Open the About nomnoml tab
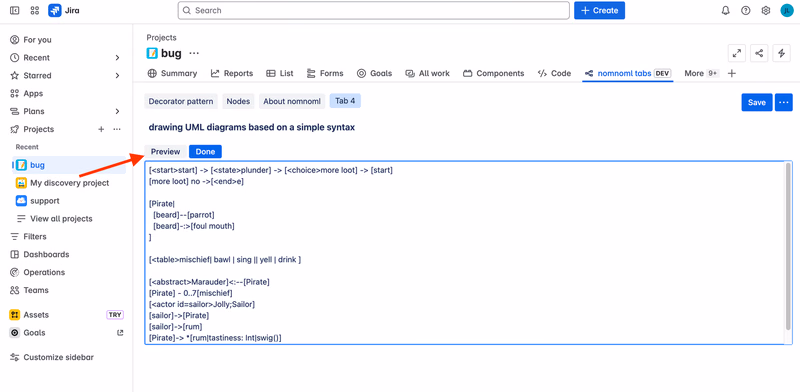800x392 pixels. point(292,101)
